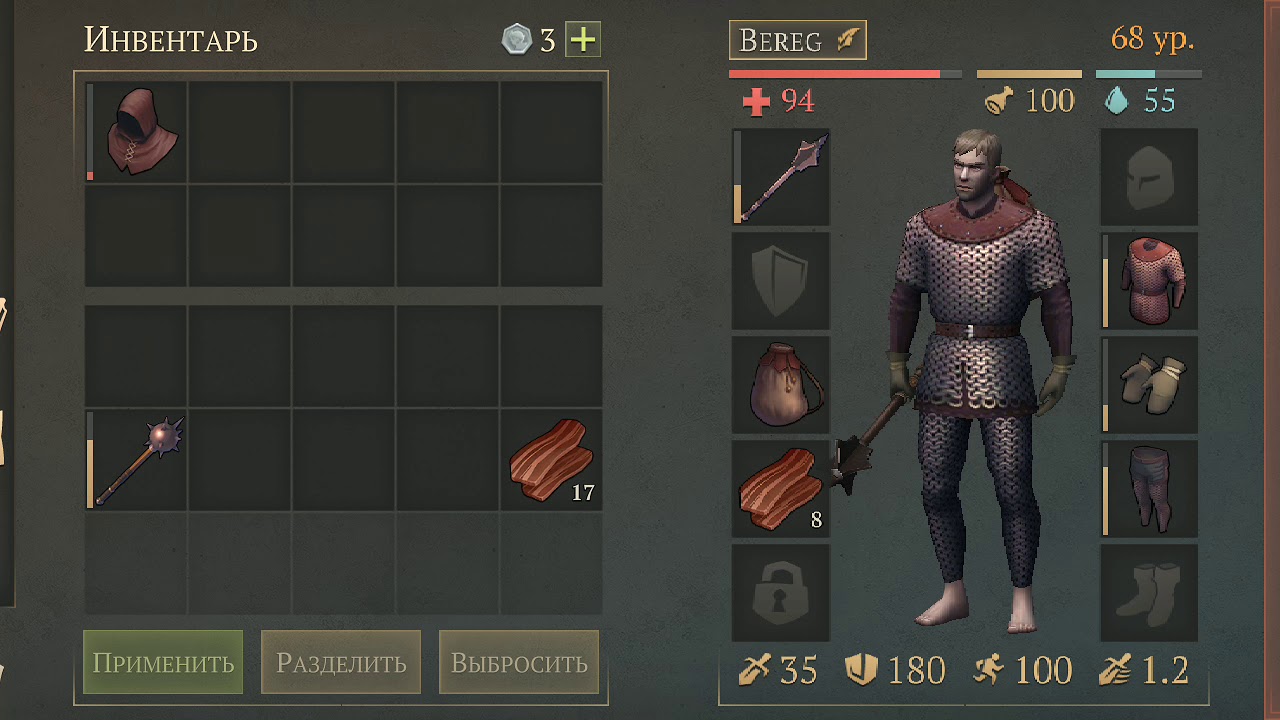The image size is (1280, 720).
Task: Select the red hood in inventory
Action: click(x=137, y=132)
